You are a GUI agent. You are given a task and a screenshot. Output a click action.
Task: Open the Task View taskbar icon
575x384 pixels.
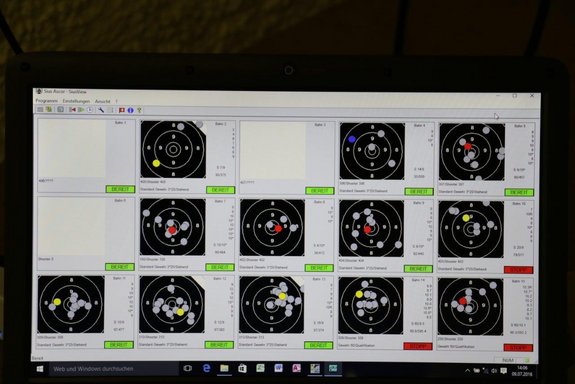click(x=187, y=368)
